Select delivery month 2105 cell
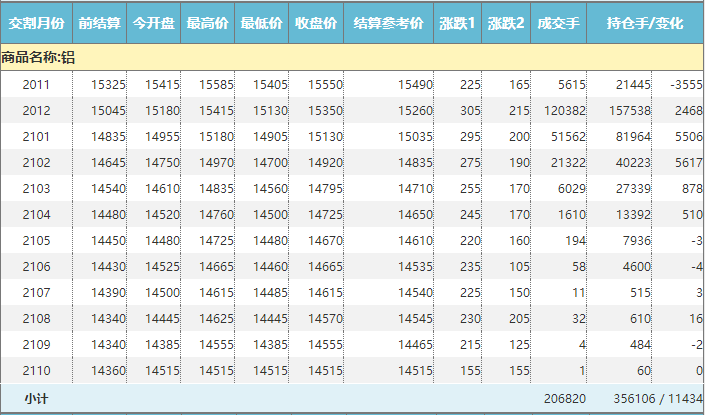This screenshot has height=415, width=705. click(x=36, y=241)
